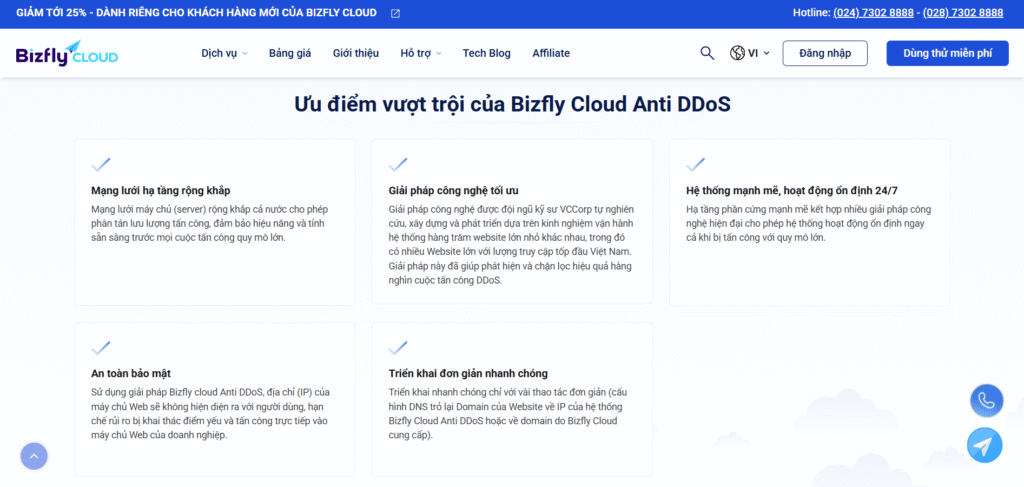This screenshot has width=1024, height=487.
Task: Click the scroll-to-top arrow button
Action: (x=34, y=456)
